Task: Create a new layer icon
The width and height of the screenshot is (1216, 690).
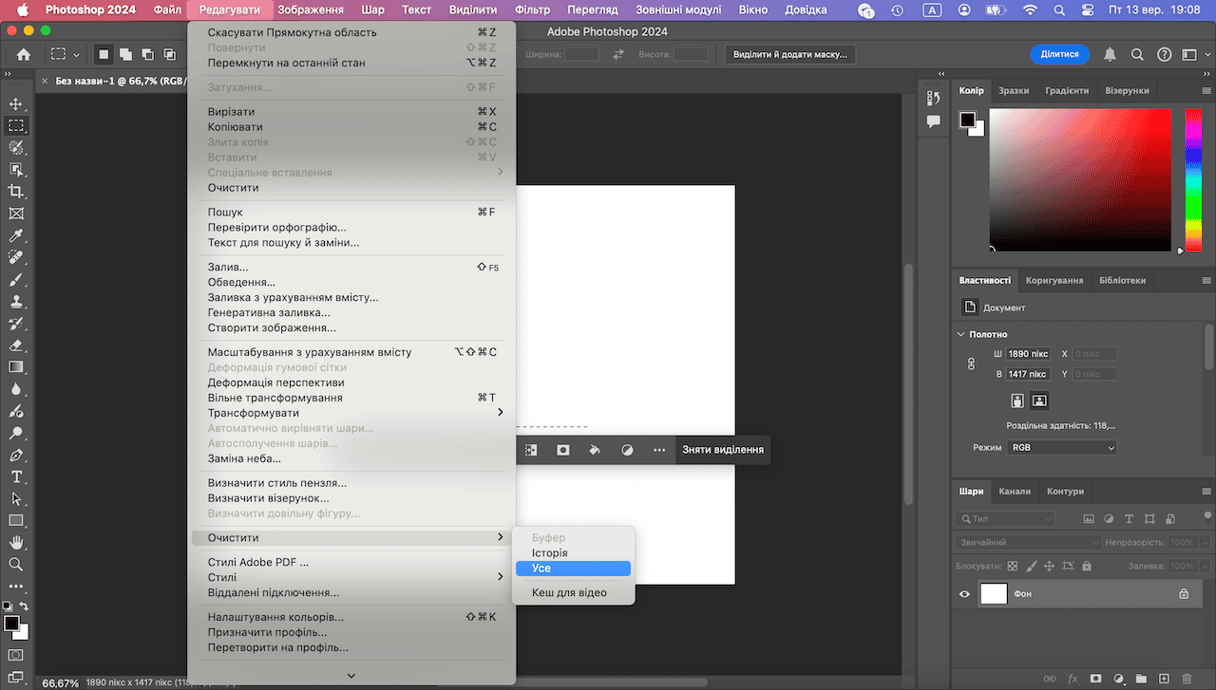Action: [x=1164, y=679]
